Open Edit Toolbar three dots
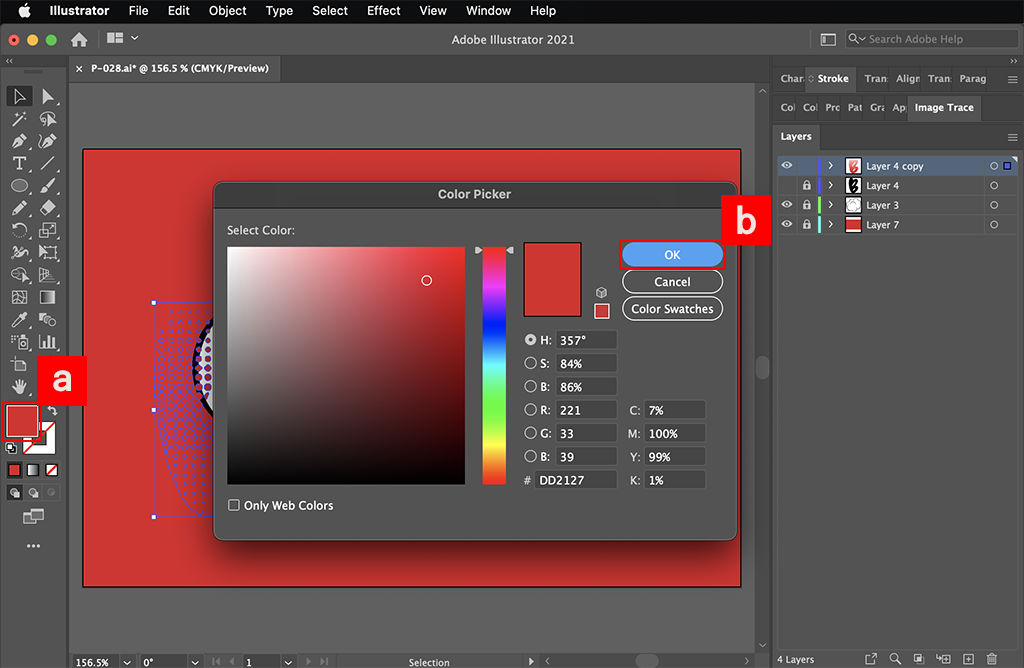 (x=33, y=546)
